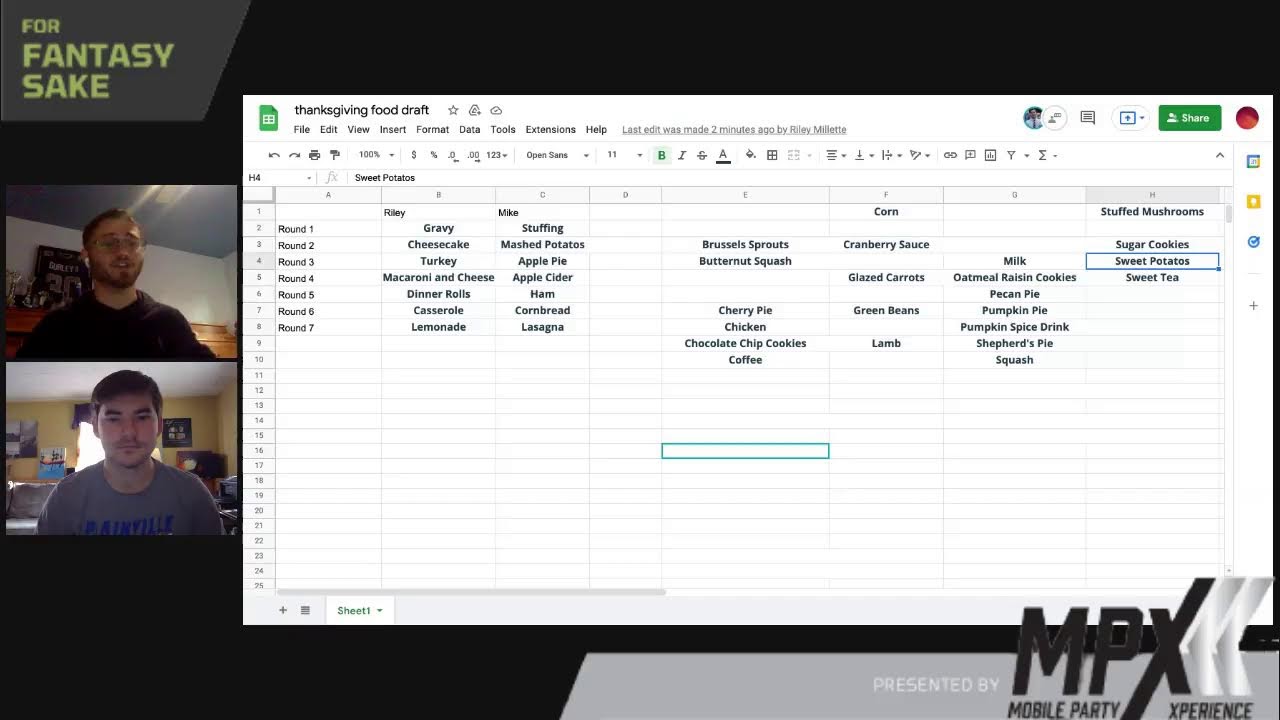
Task: Open the Edit menu
Action: [328, 129]
